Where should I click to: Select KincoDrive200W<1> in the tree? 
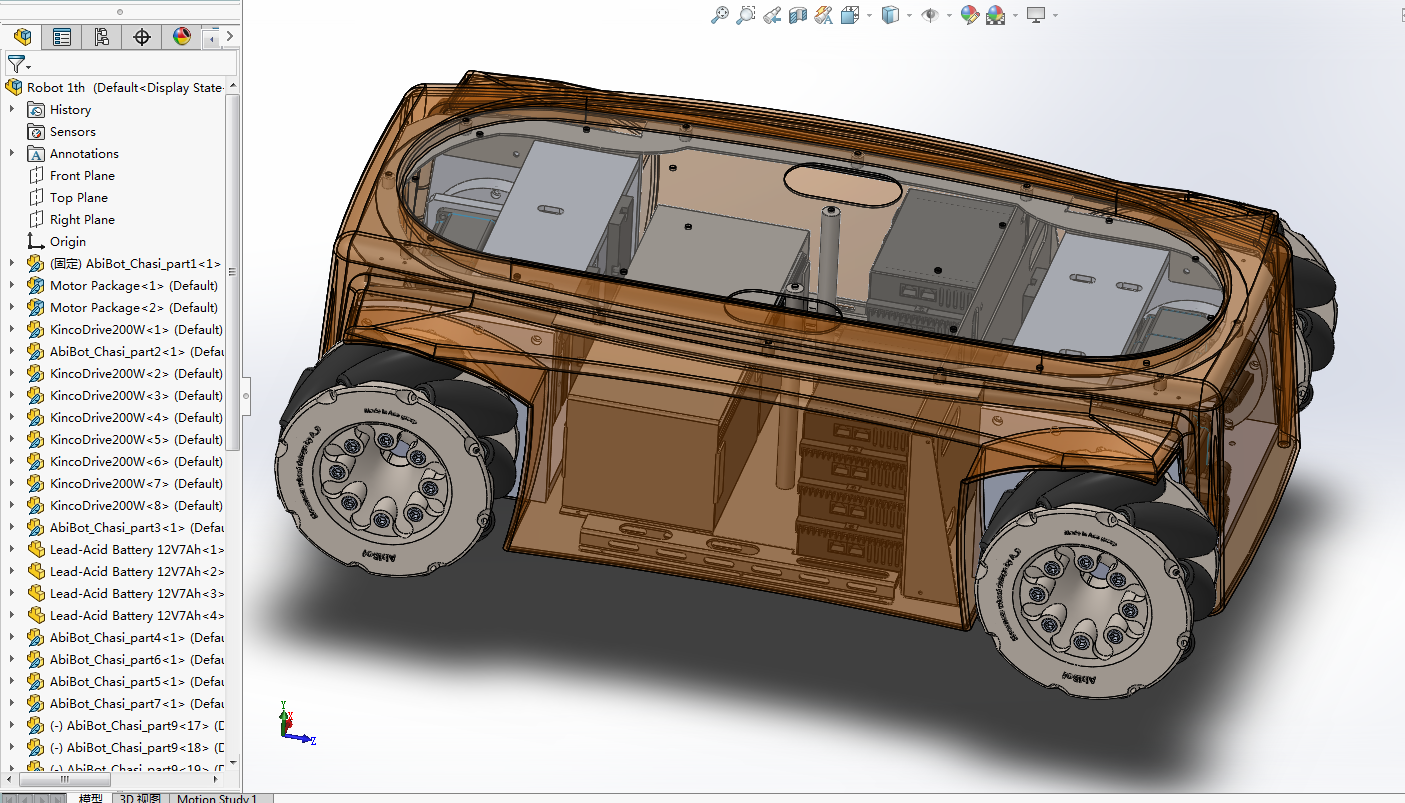(x=136, y=329)
